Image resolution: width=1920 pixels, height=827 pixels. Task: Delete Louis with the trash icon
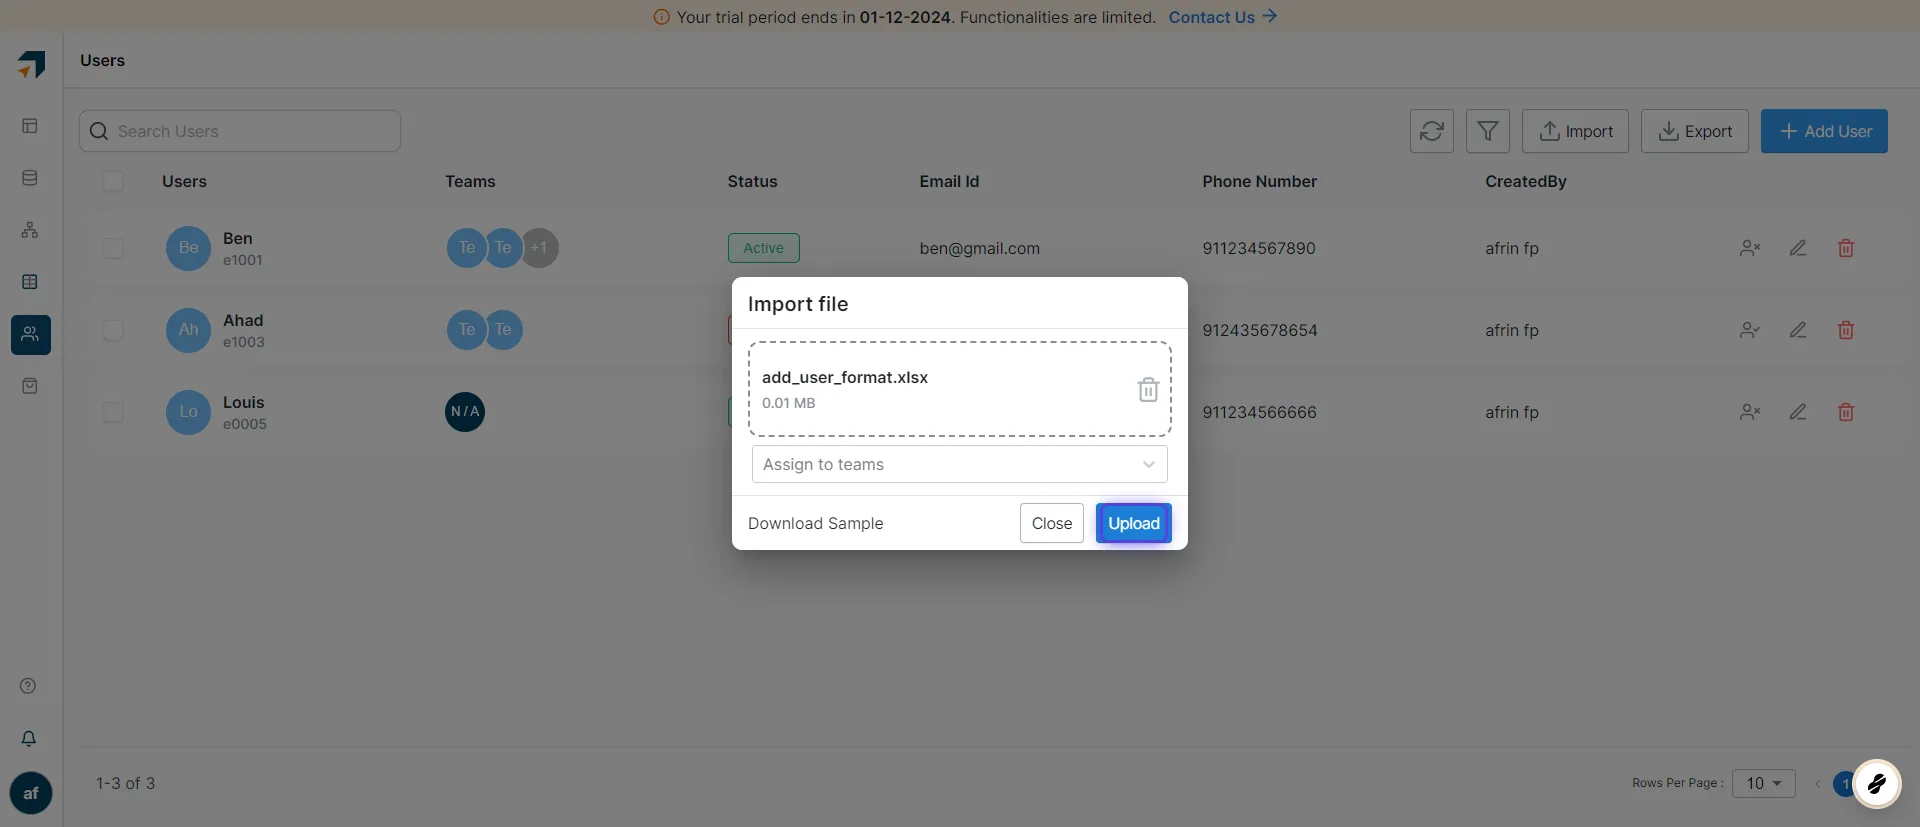pyautogui.click(x=1846, y=412)
